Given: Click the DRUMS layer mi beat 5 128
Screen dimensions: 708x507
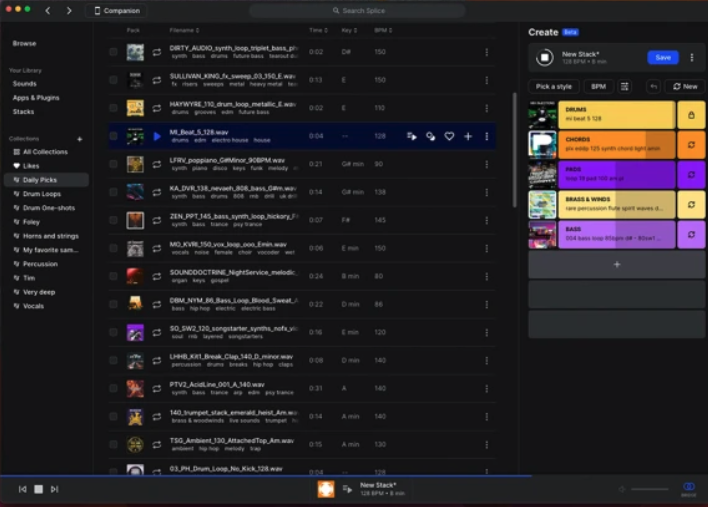Looking at the screenshot, I should click(x=617, y=115).
